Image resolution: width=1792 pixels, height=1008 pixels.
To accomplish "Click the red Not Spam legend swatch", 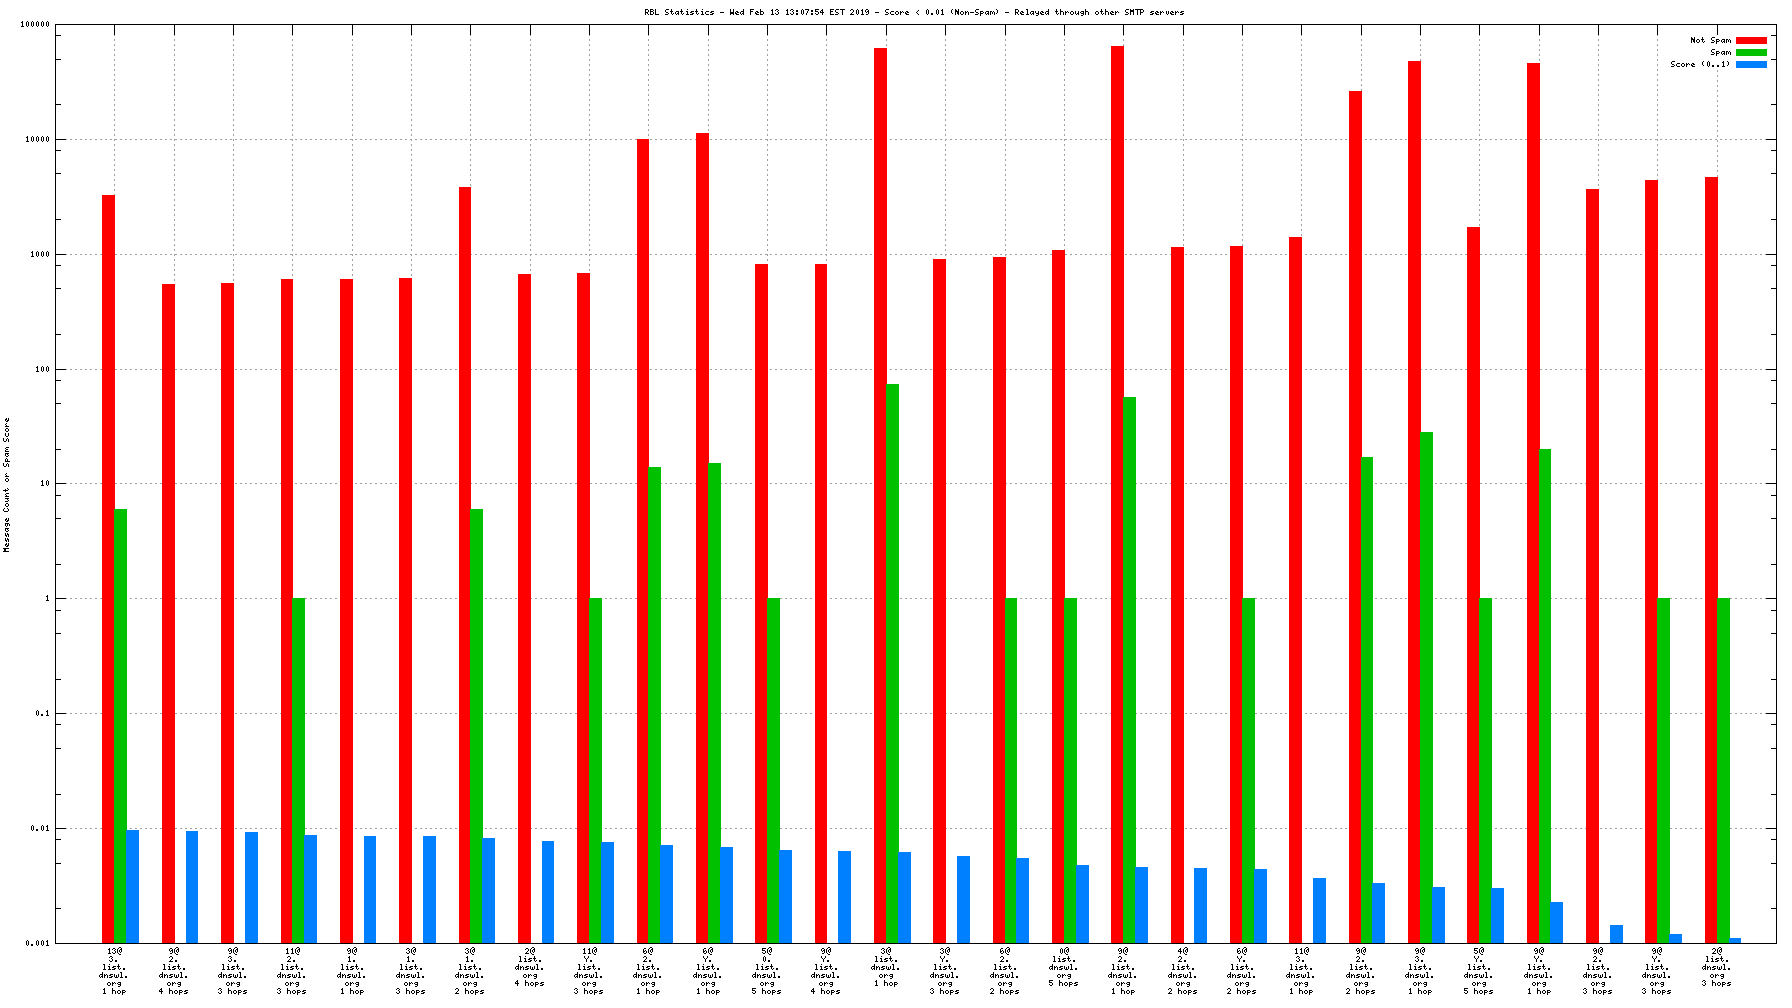I will pyautogui.click(x=1751, y=40).
